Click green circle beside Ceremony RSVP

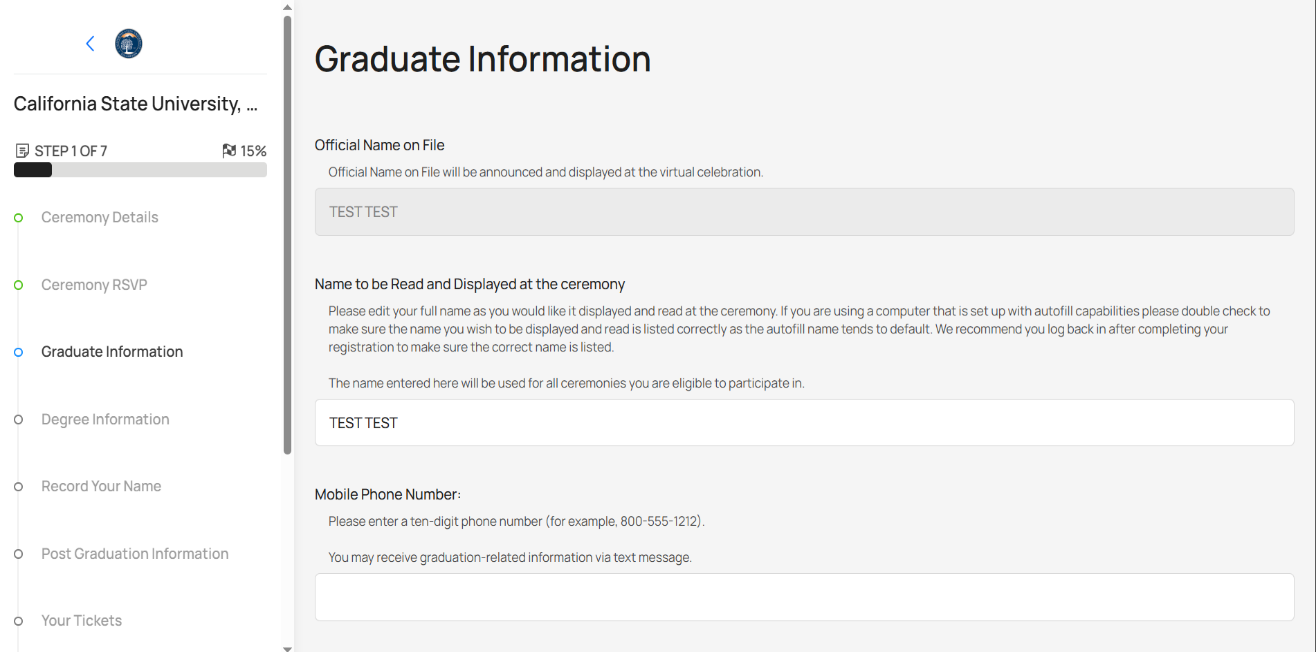point(18,285)
